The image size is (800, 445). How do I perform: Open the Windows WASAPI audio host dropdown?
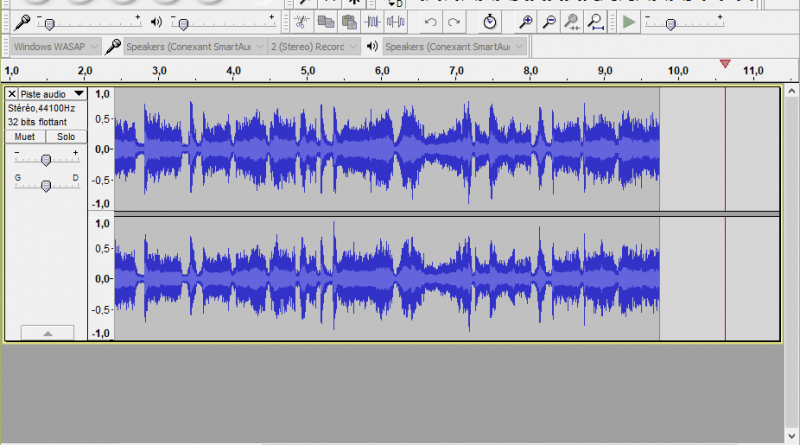56,46
